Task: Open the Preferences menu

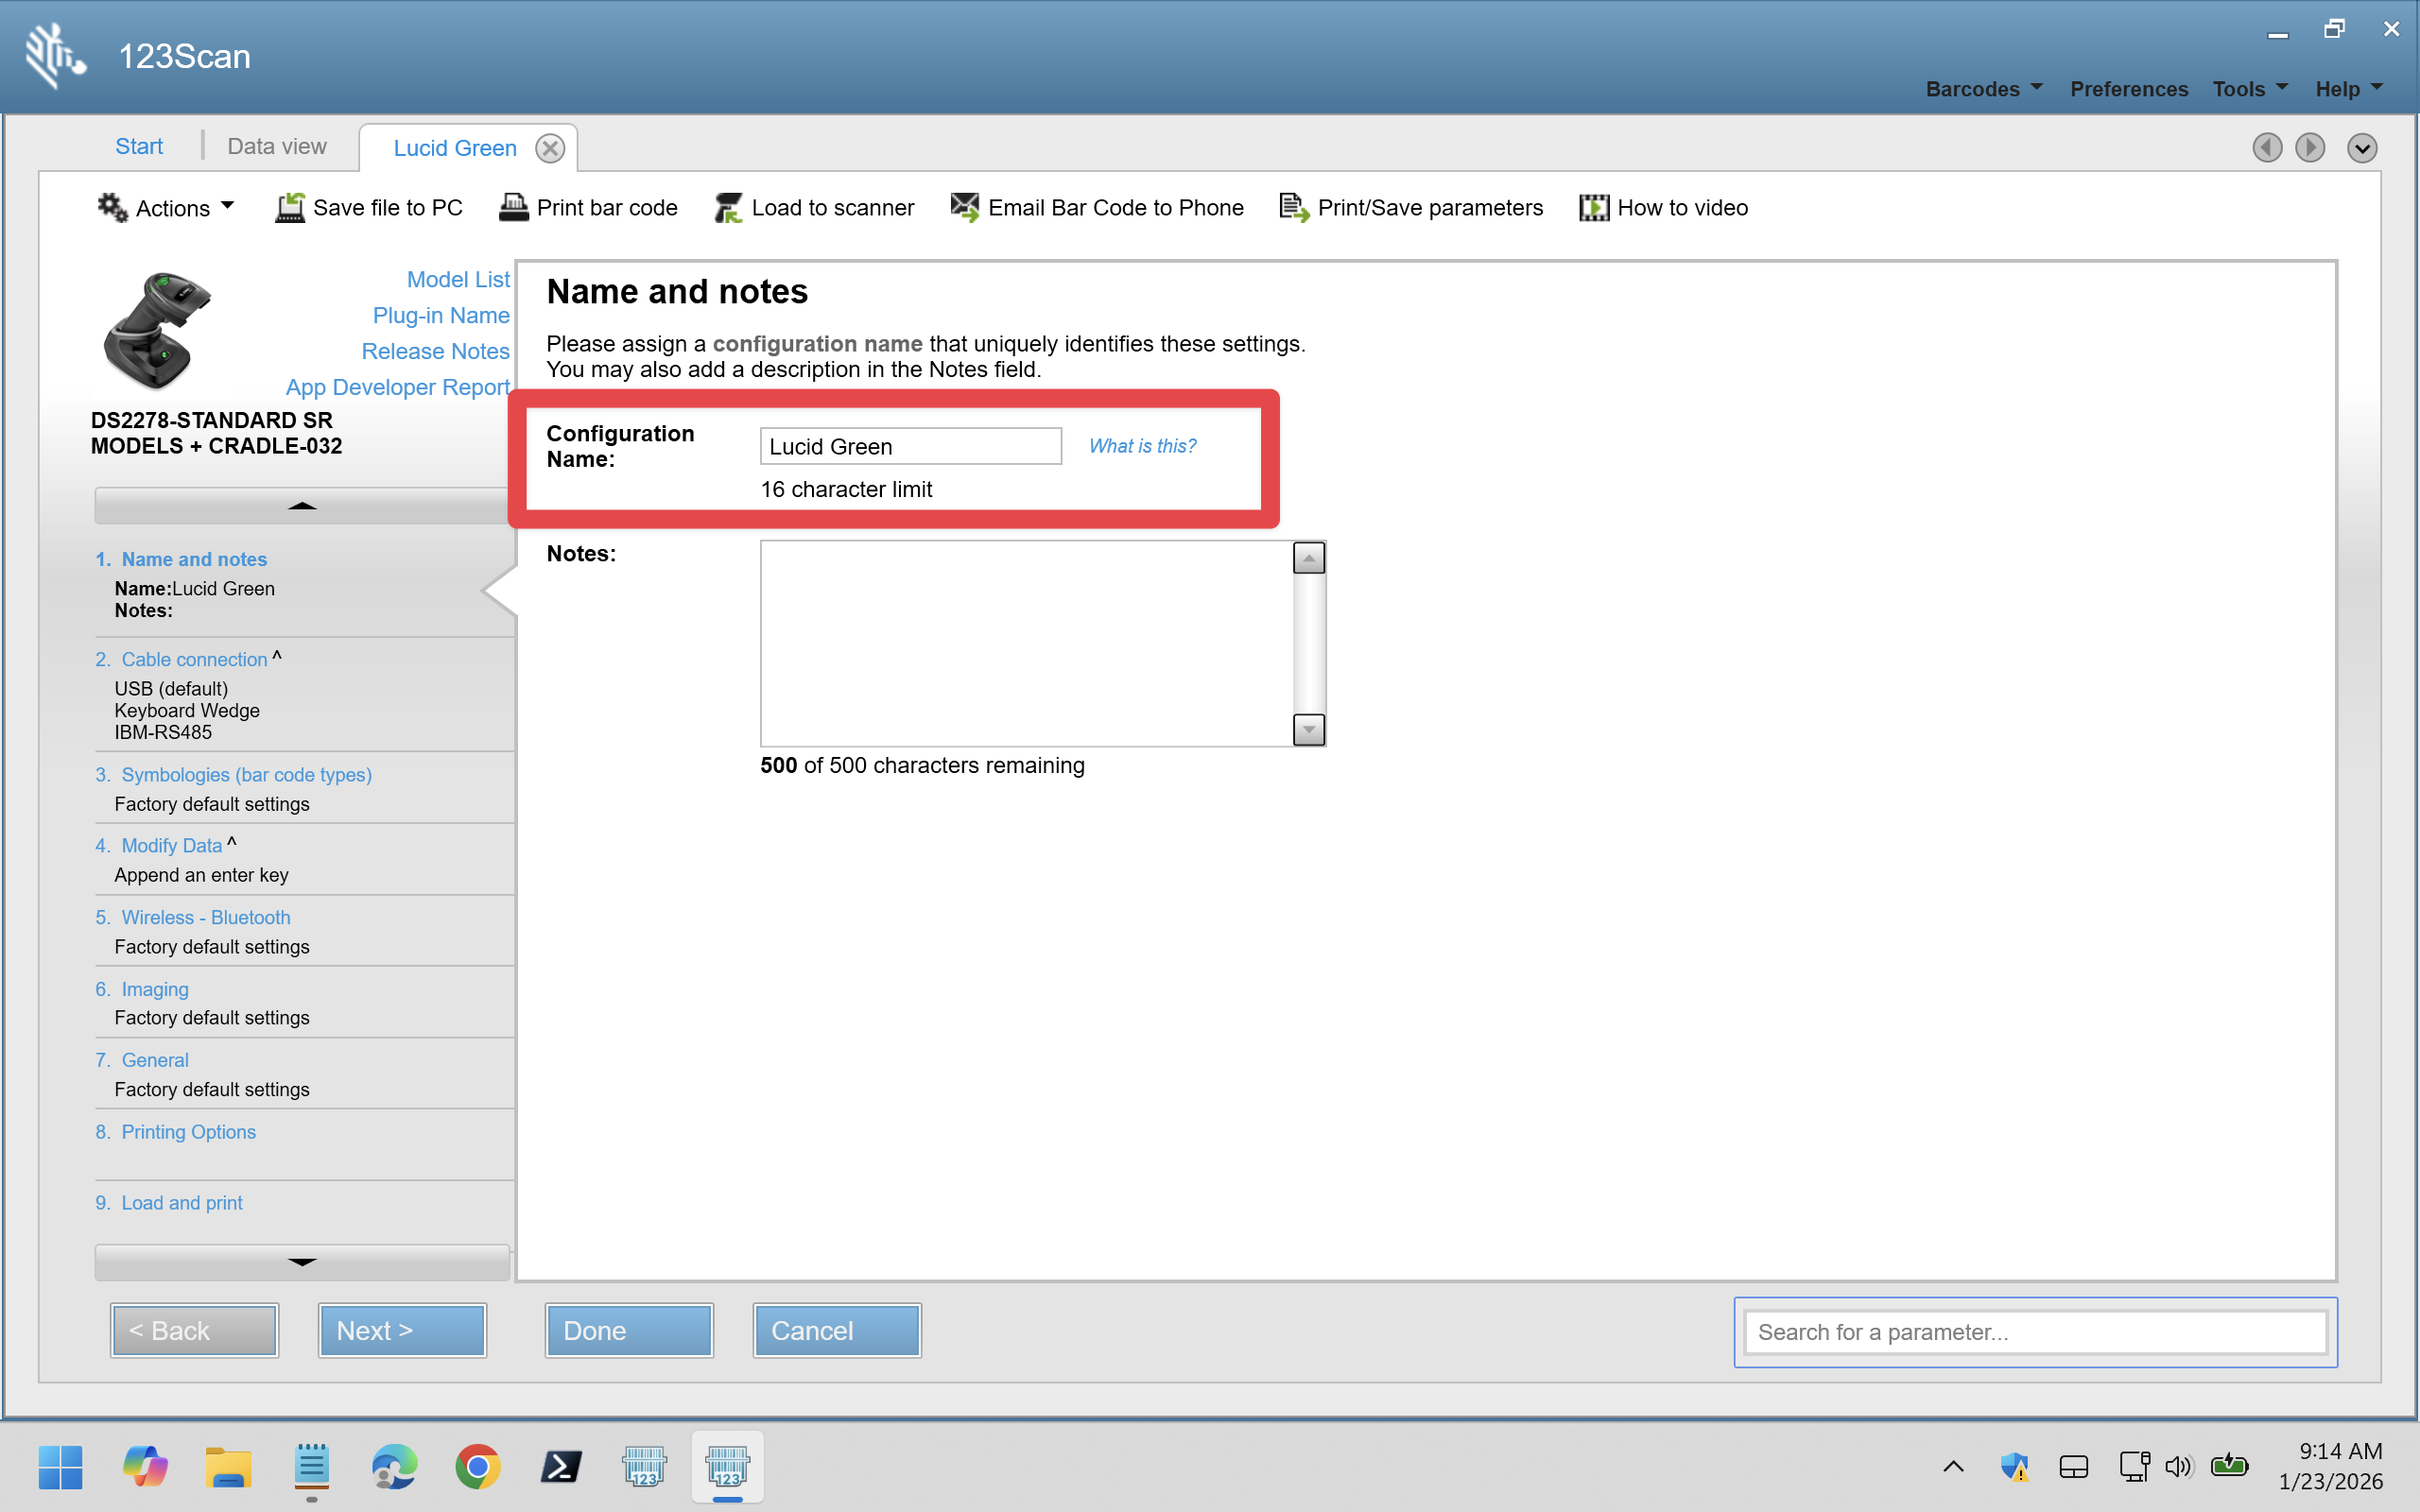Action: [2128, 89]
